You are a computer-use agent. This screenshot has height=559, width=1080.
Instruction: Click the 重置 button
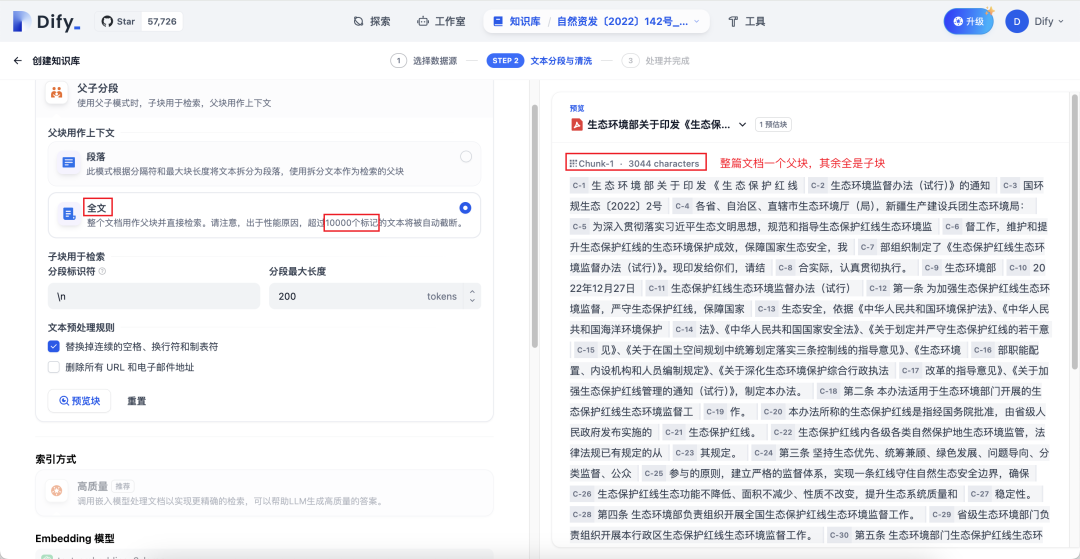(136, 401)
